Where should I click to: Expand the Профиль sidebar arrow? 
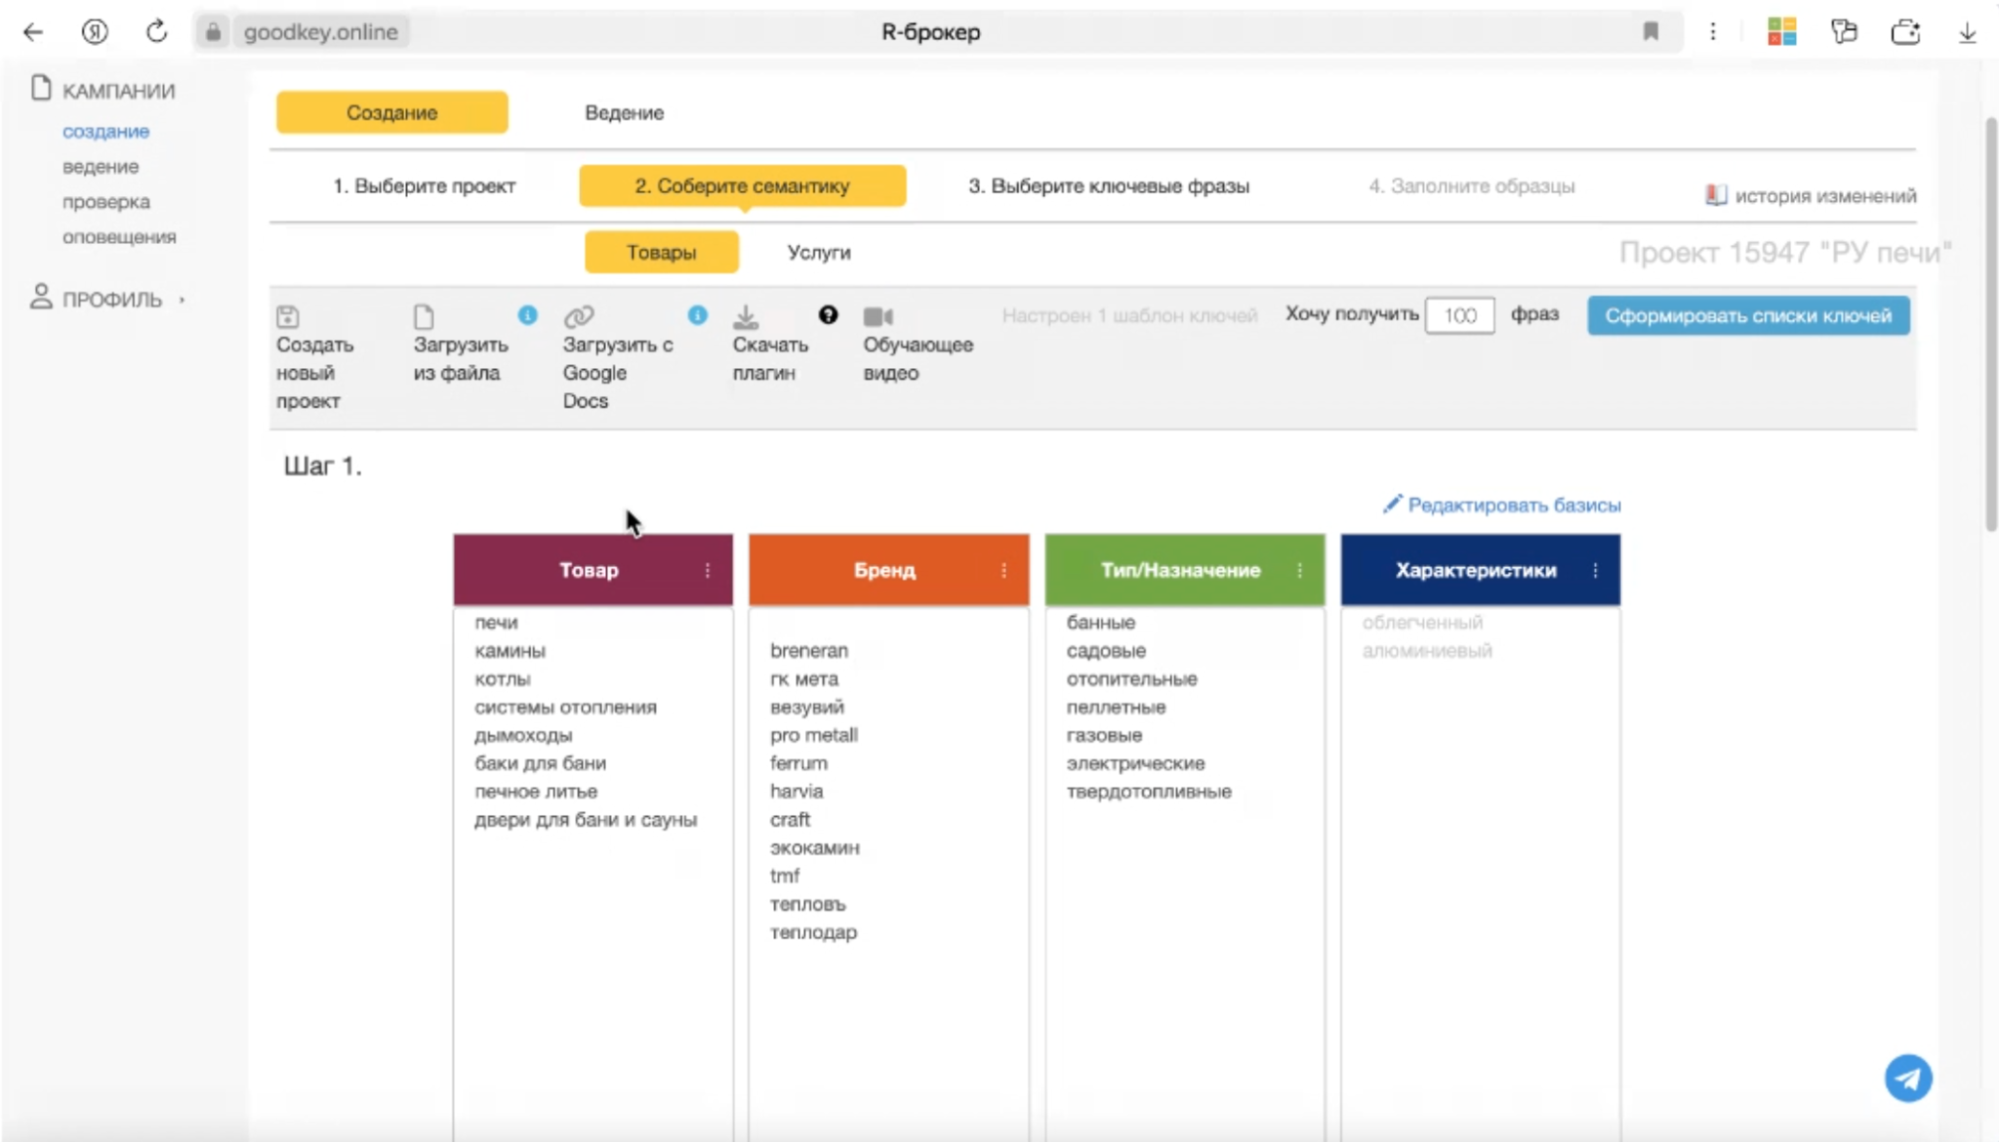182,300
